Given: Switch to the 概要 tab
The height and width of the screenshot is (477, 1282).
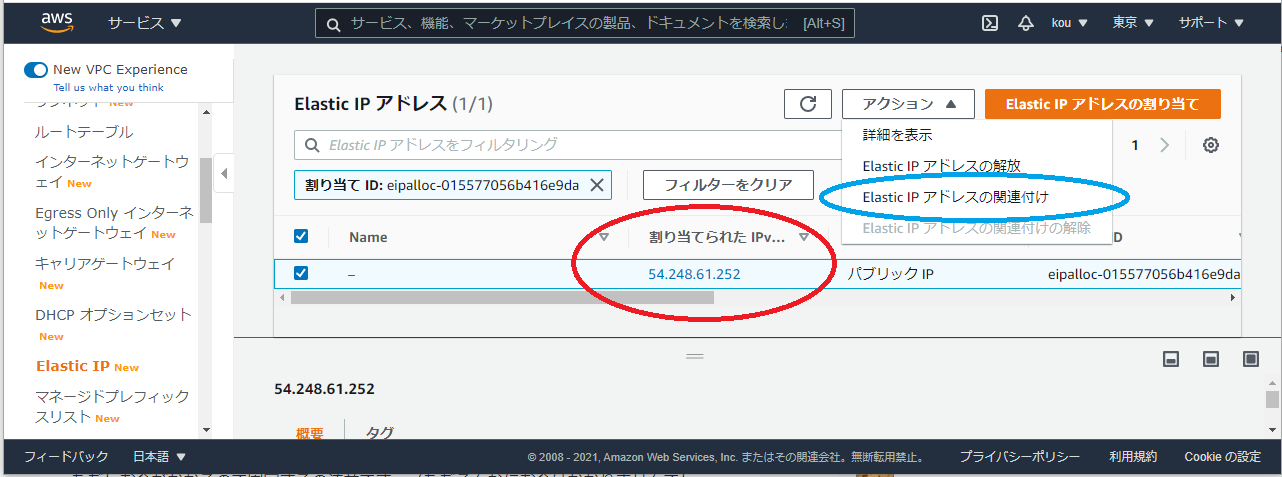Looking at the screenshot, I should pos(310,432).
